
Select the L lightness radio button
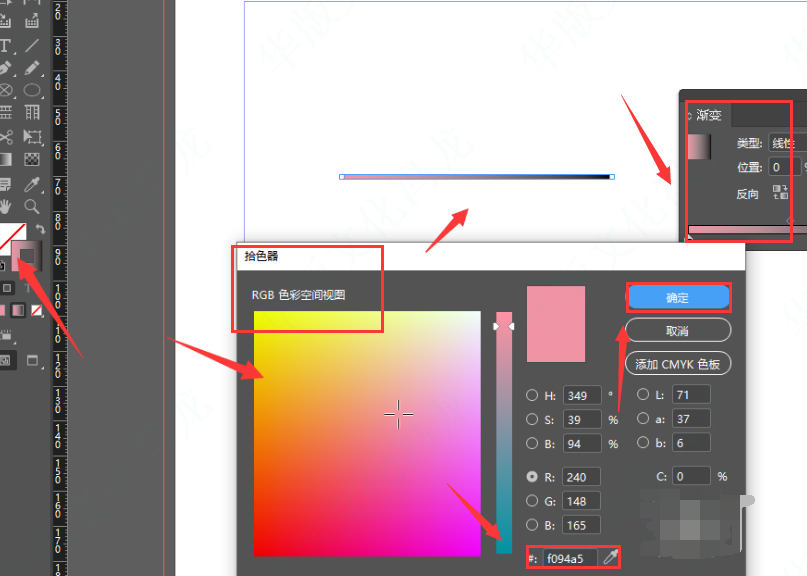click(642, 395)
